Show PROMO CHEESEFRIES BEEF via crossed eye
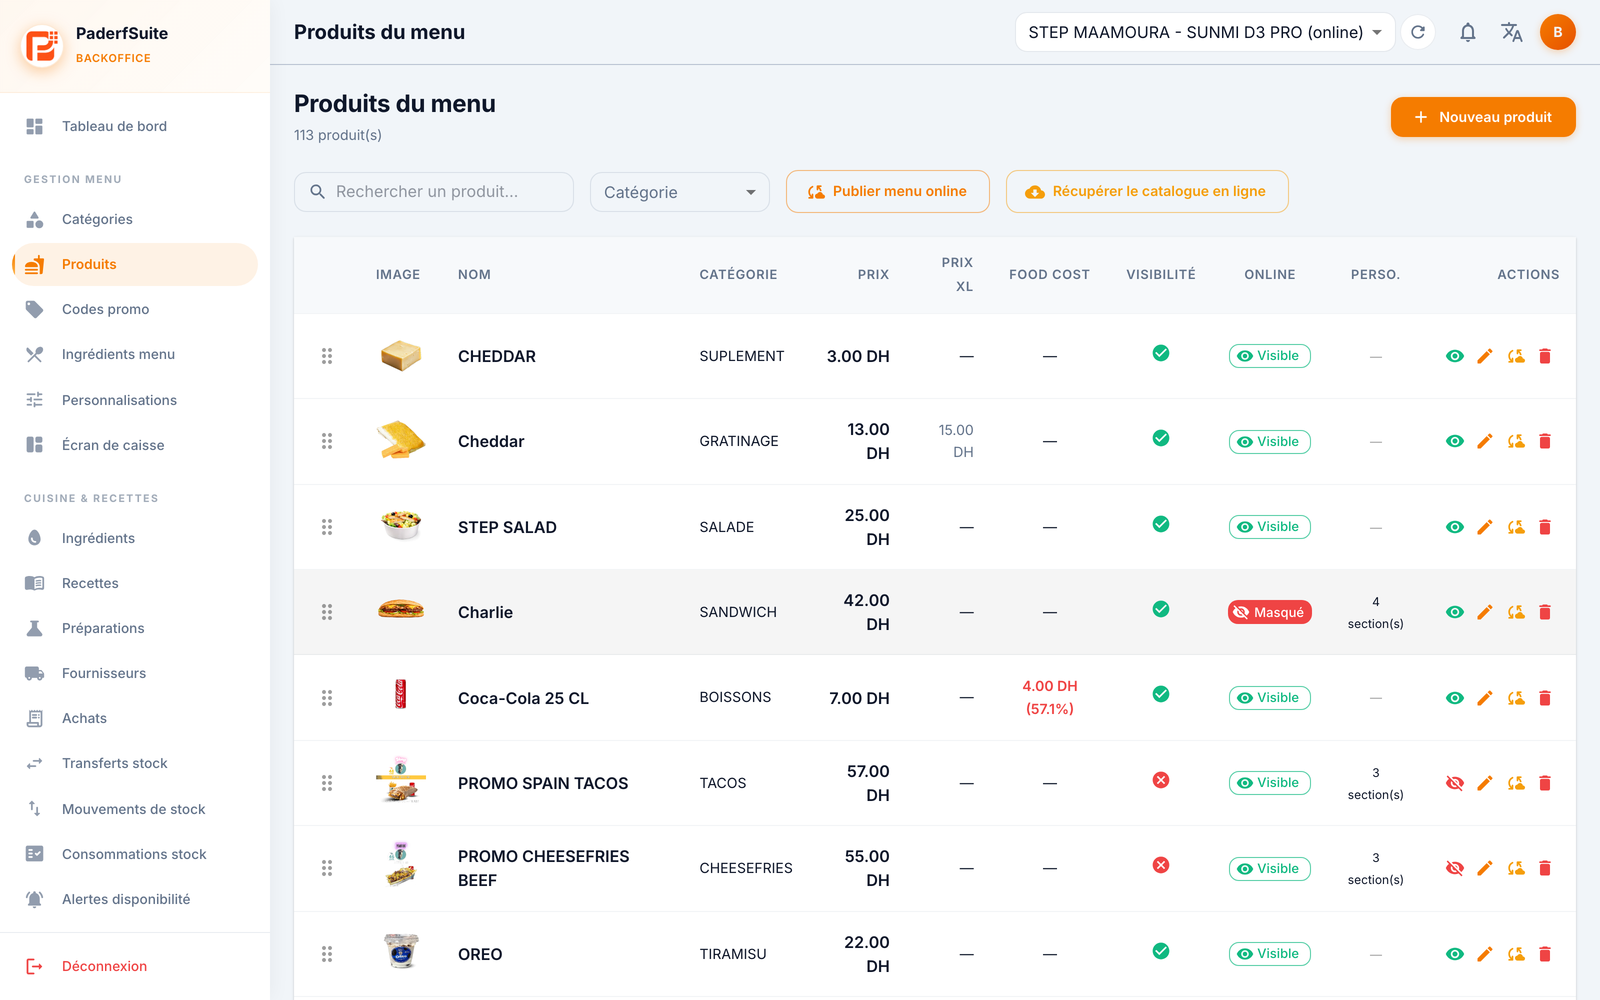The height and width of the screenshot is (1000, 1600). [1455, 868]
